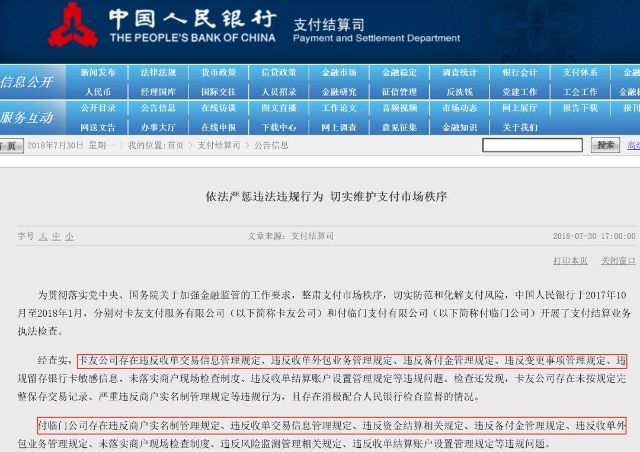Go to the 信贷政策 section
Screen dimensions: 640x452
[x=279, y=73]
